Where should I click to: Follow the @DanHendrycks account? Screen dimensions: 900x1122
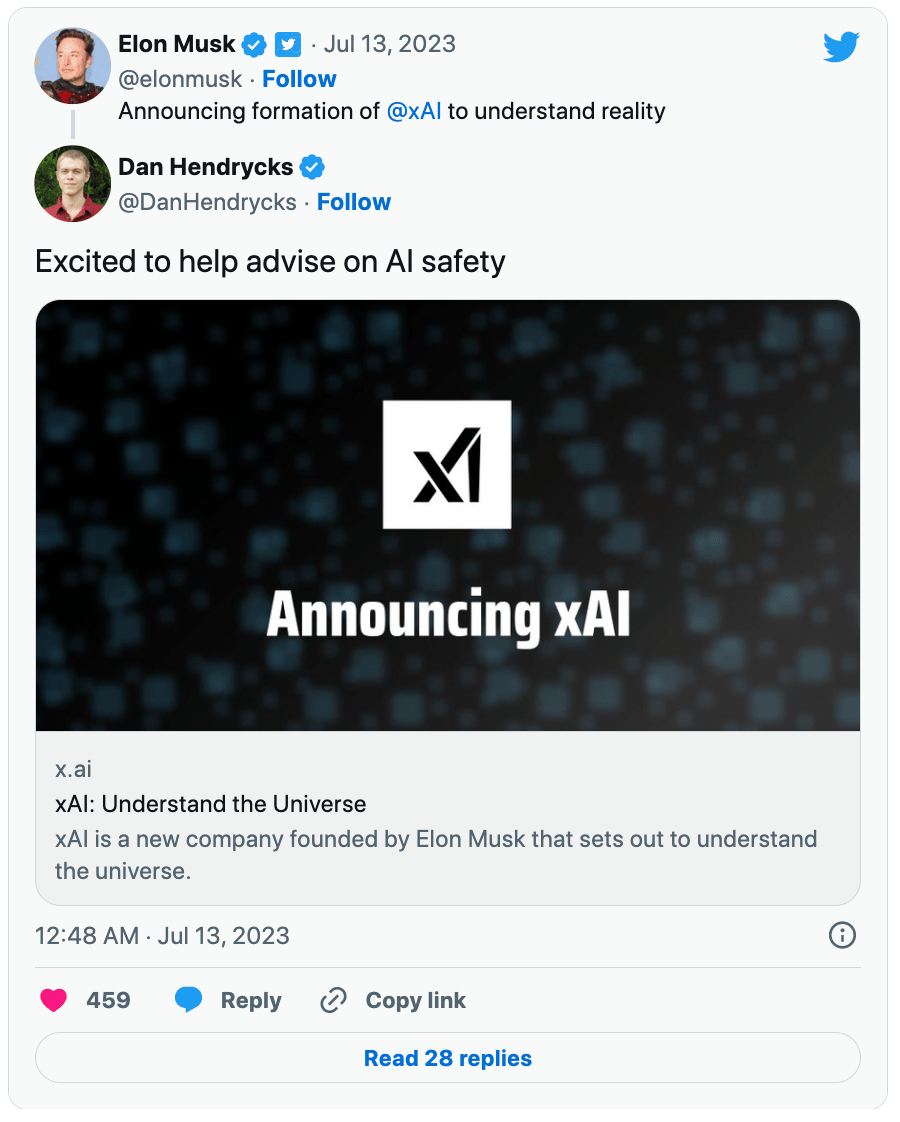(354, 202)
